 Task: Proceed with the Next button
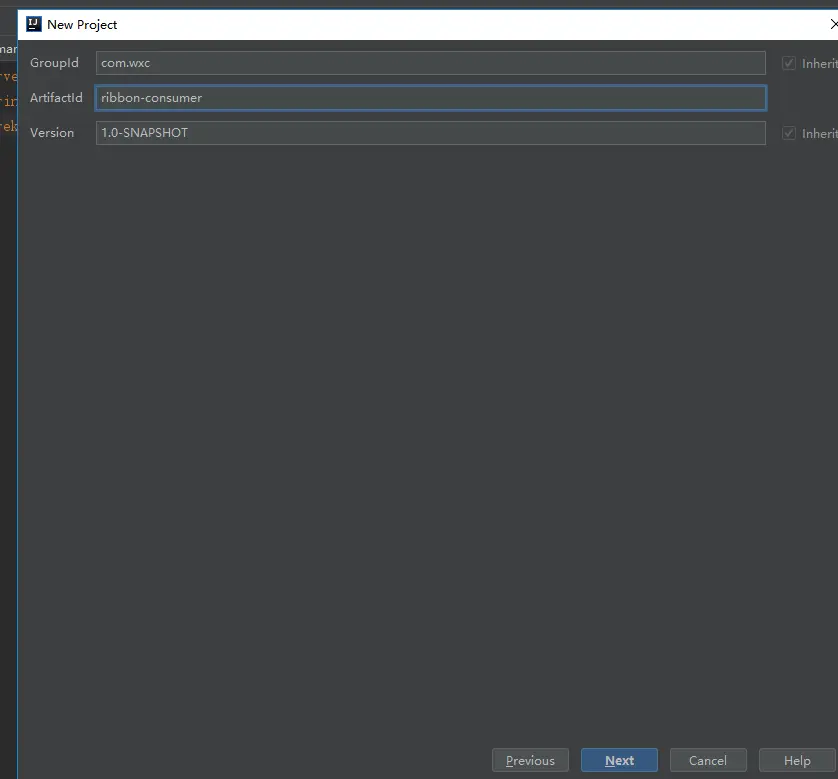(x=619, y=760)
